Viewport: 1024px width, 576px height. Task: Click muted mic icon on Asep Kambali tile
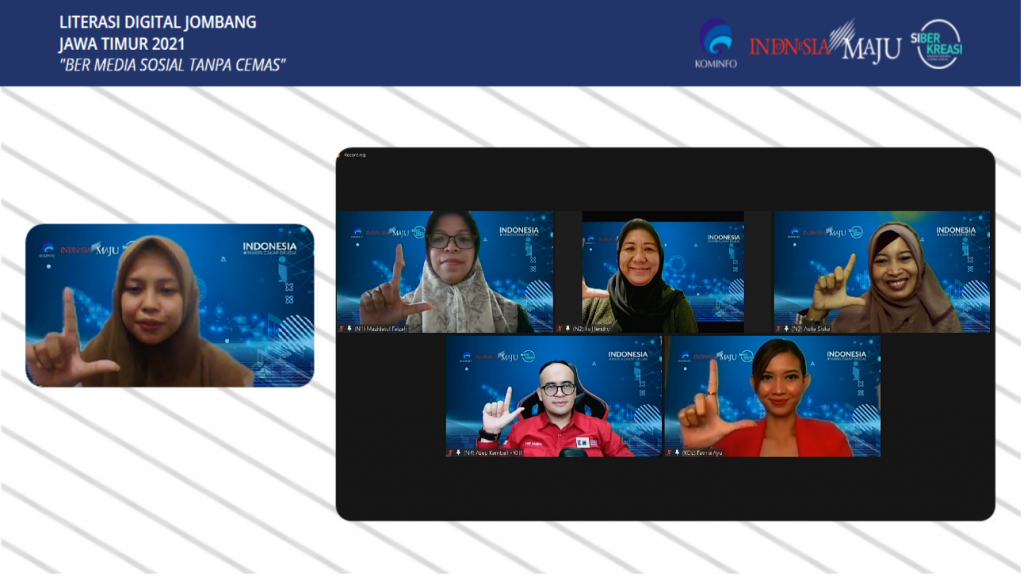click(x=460, y=452)
